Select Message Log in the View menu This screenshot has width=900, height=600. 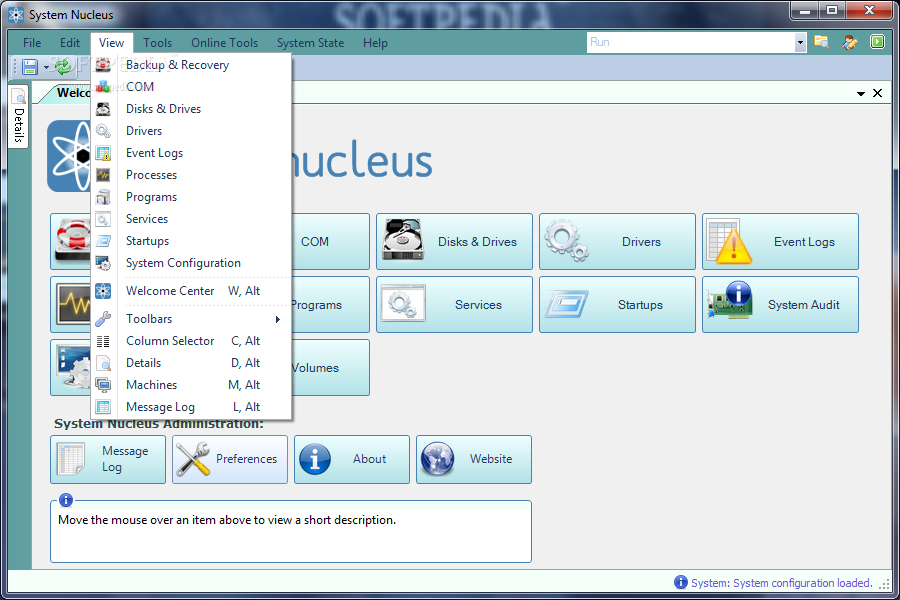(x=191, y=407)
